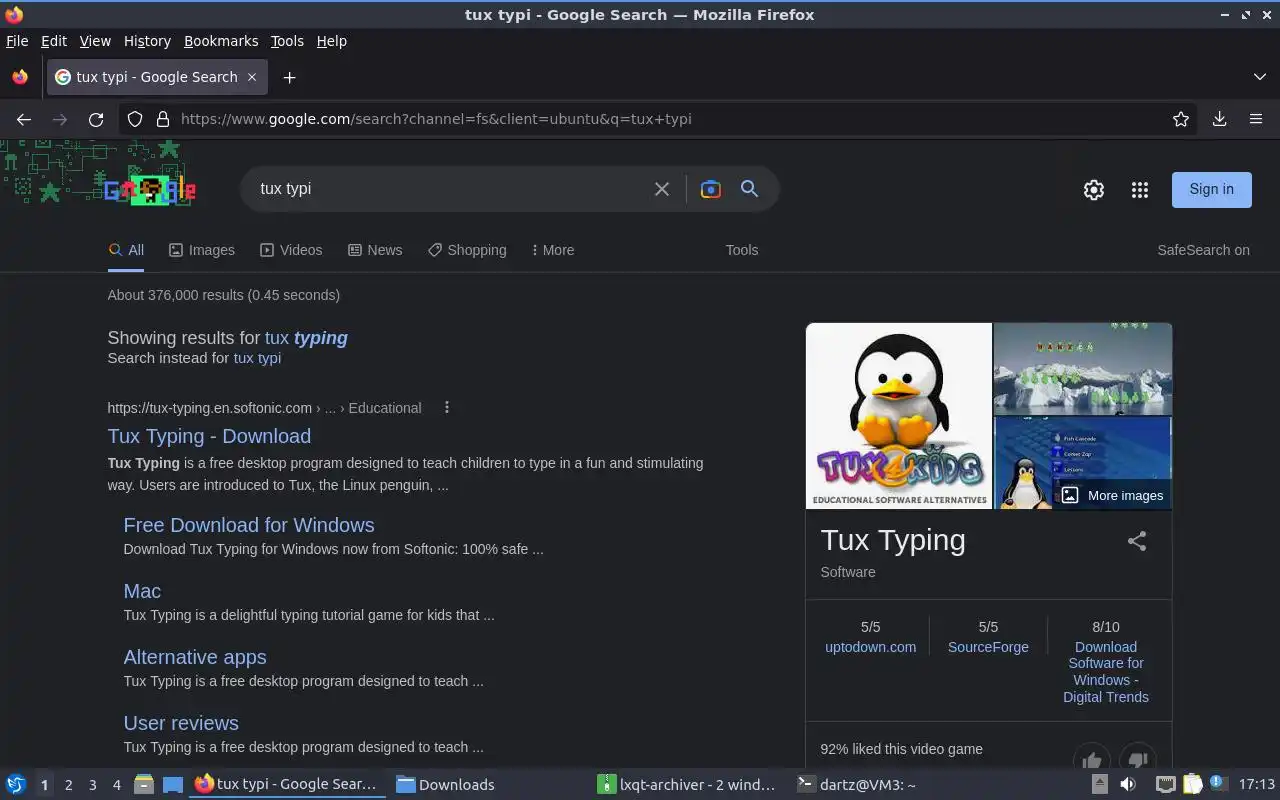Open the Tools search options

click(742, 250)
